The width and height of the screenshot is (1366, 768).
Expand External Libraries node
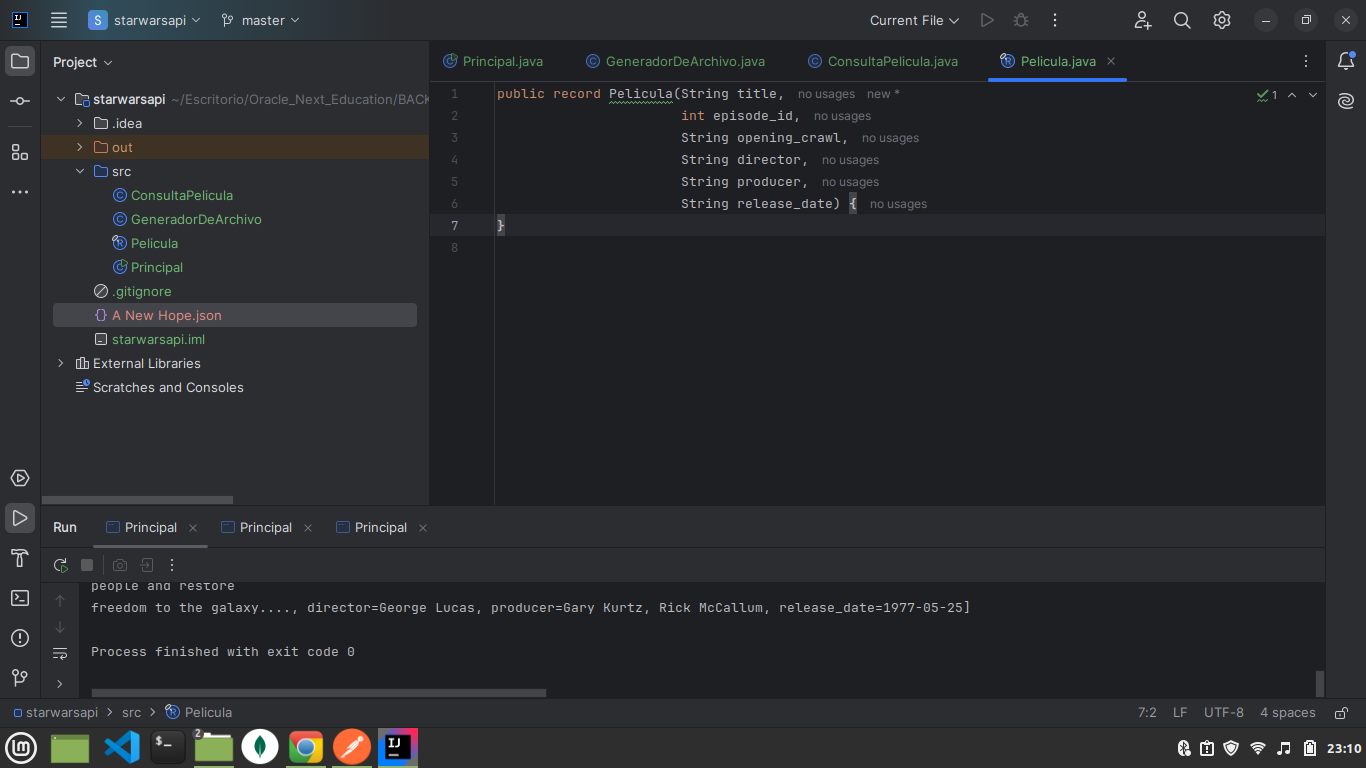(61, 363)
